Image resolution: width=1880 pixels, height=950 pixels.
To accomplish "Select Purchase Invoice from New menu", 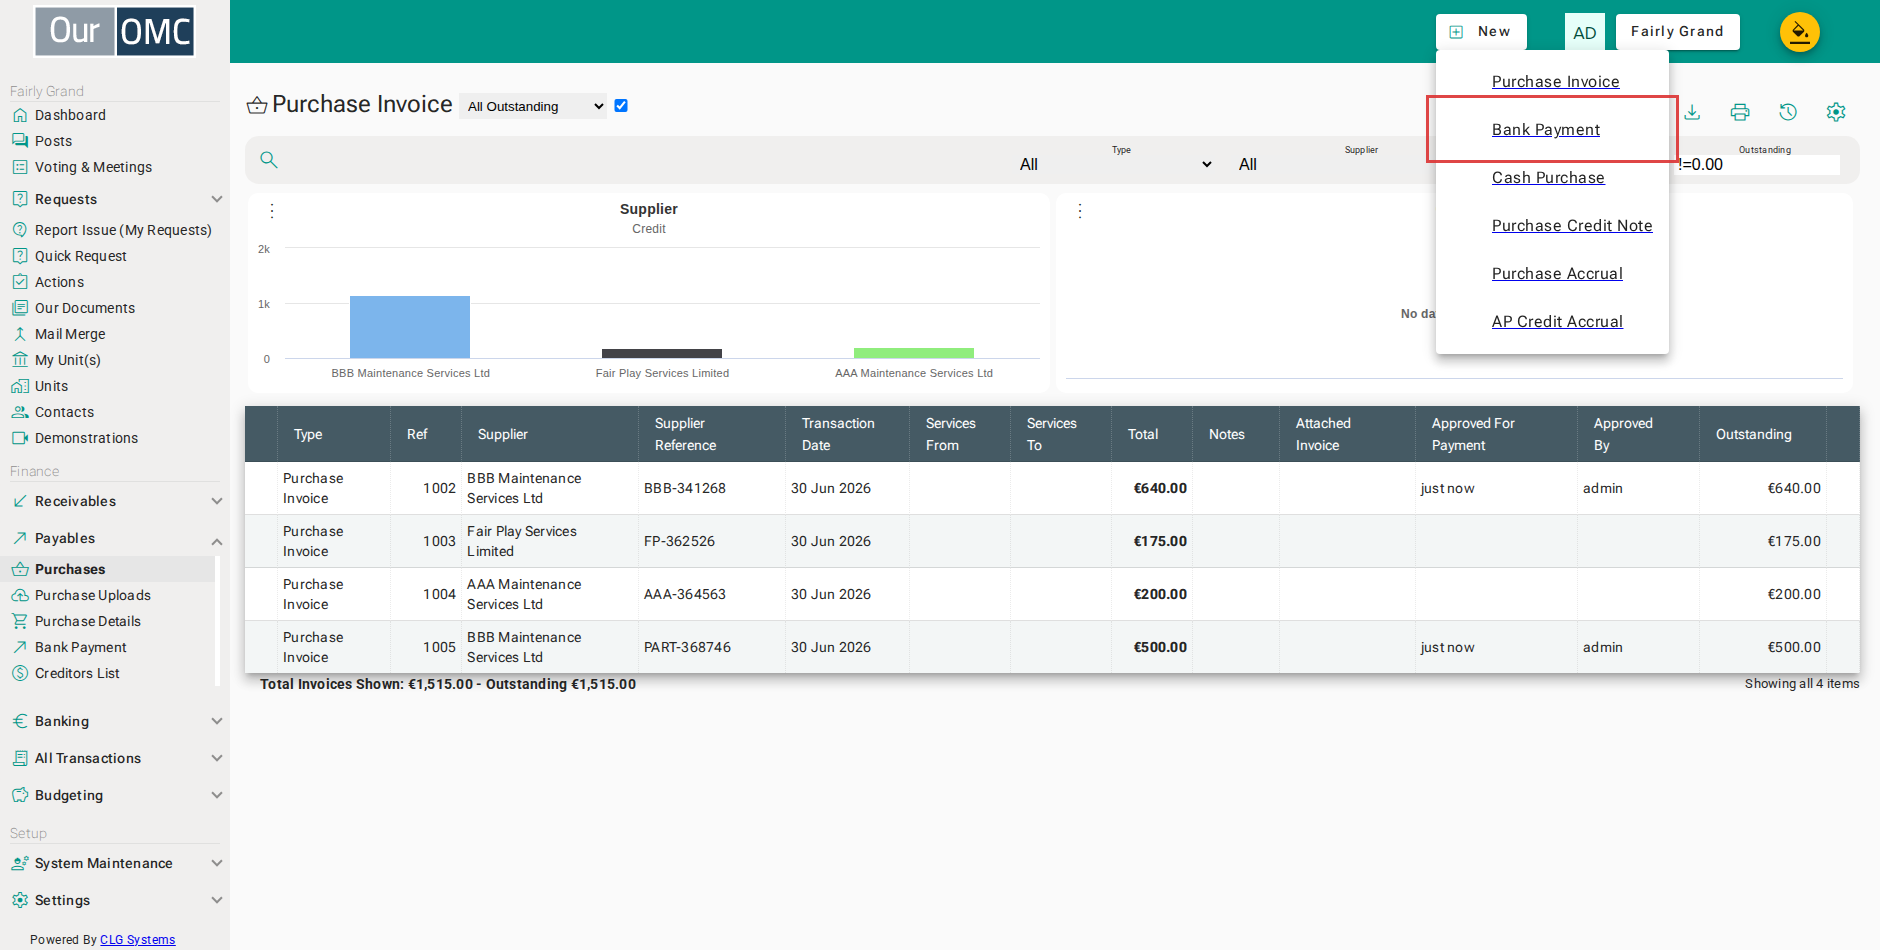I will 1555,82.
